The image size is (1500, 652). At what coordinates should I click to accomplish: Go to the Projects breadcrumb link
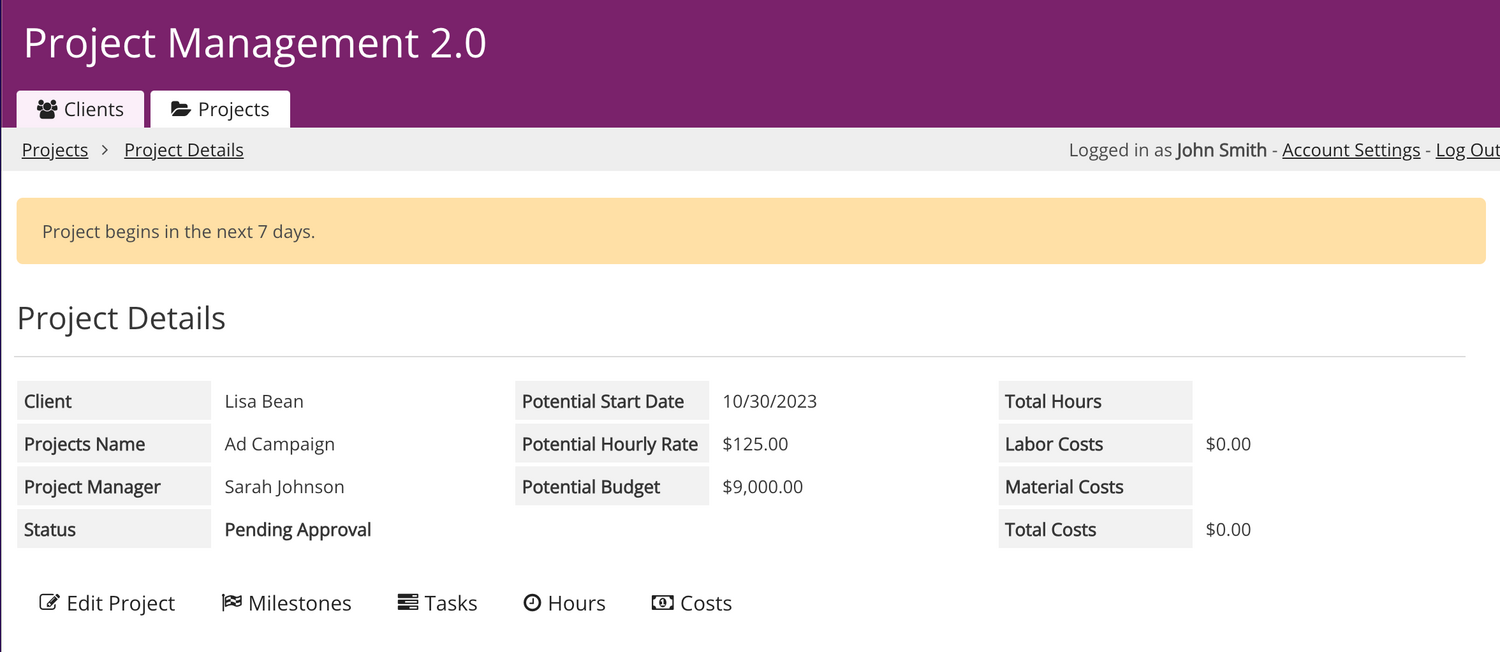point(55,150)
